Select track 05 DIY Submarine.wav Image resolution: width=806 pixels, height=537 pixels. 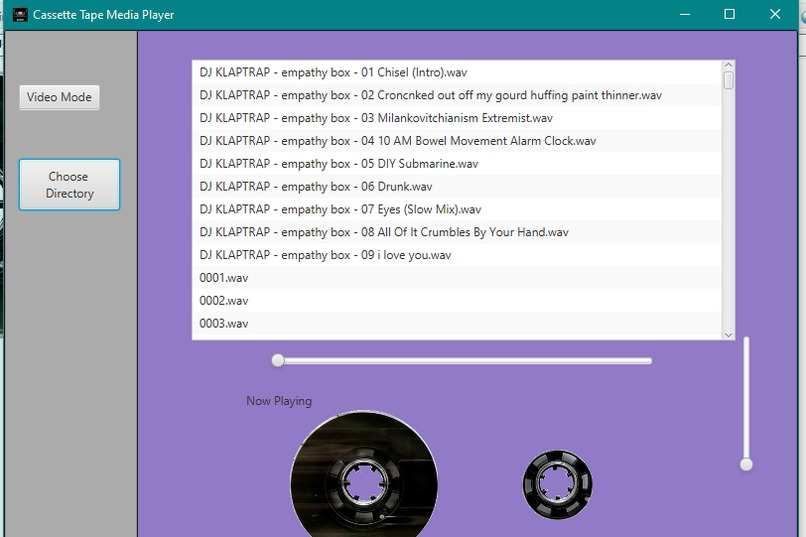456,163
